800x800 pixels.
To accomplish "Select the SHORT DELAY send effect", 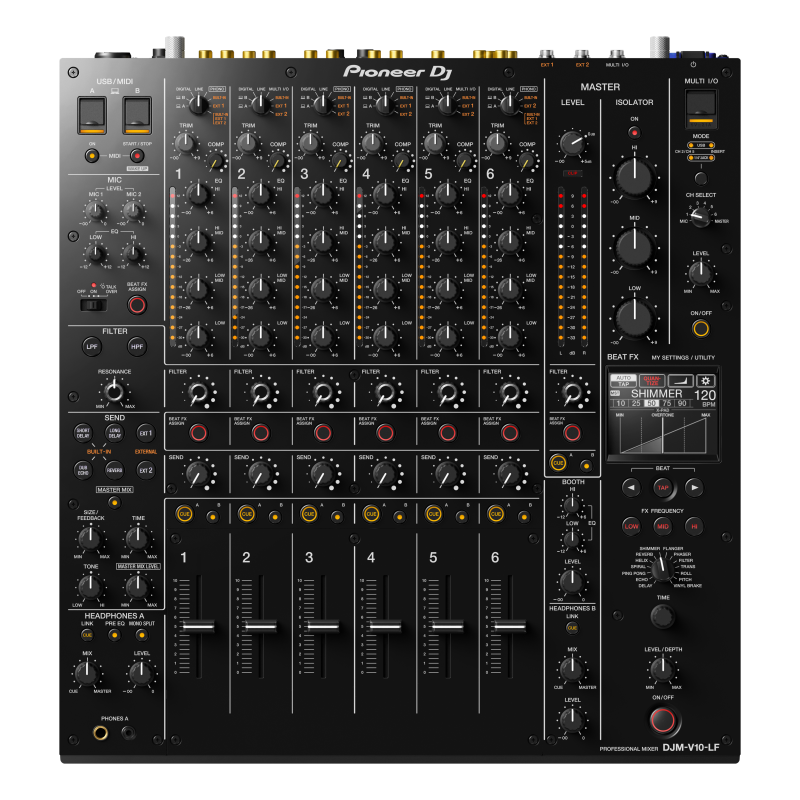I will pyautogui.click(x=83, y=433).
